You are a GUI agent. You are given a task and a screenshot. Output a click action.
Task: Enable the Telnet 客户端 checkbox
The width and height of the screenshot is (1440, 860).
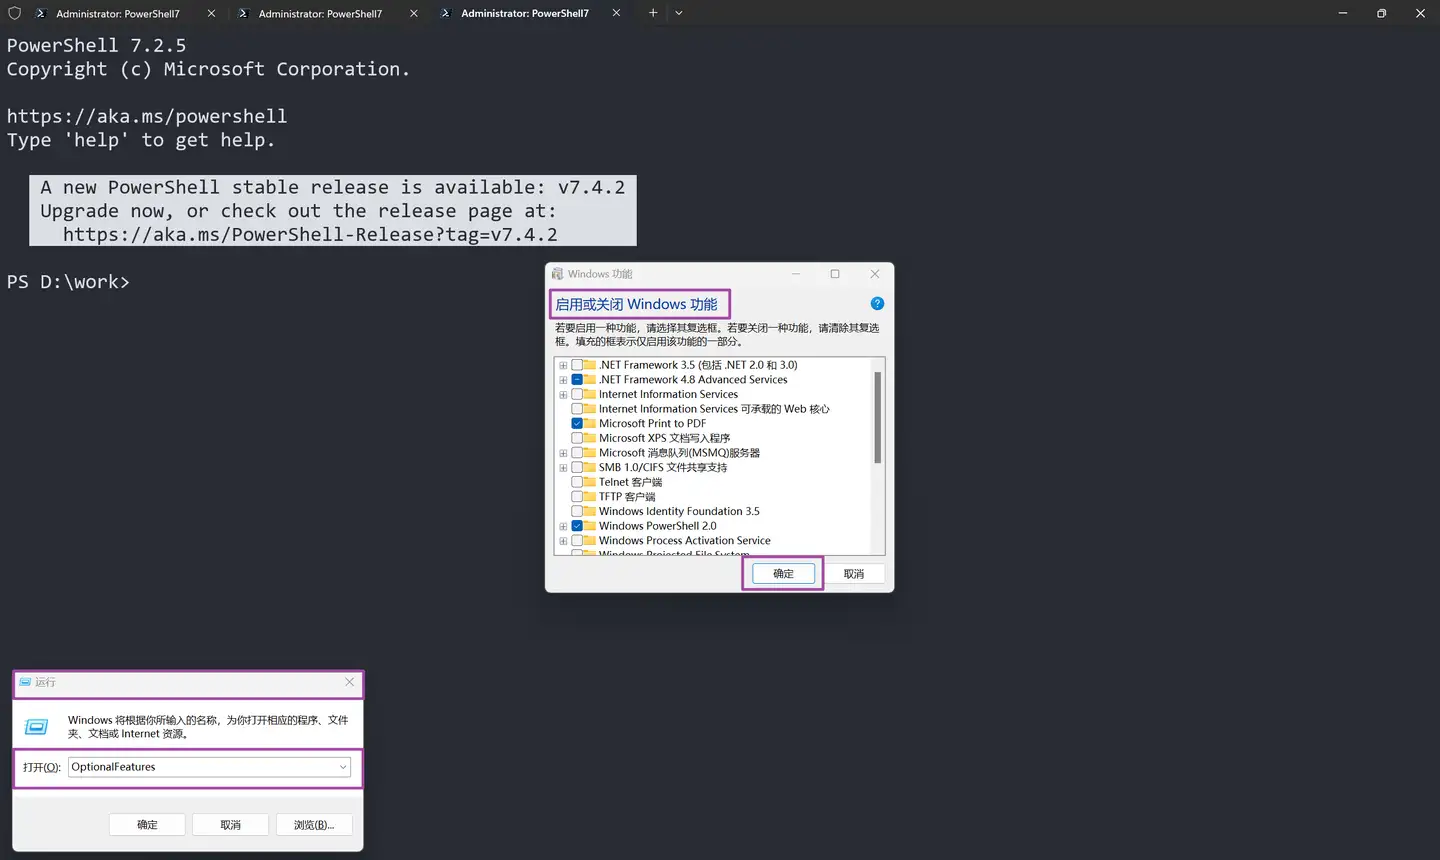click(x=577, y=482)
